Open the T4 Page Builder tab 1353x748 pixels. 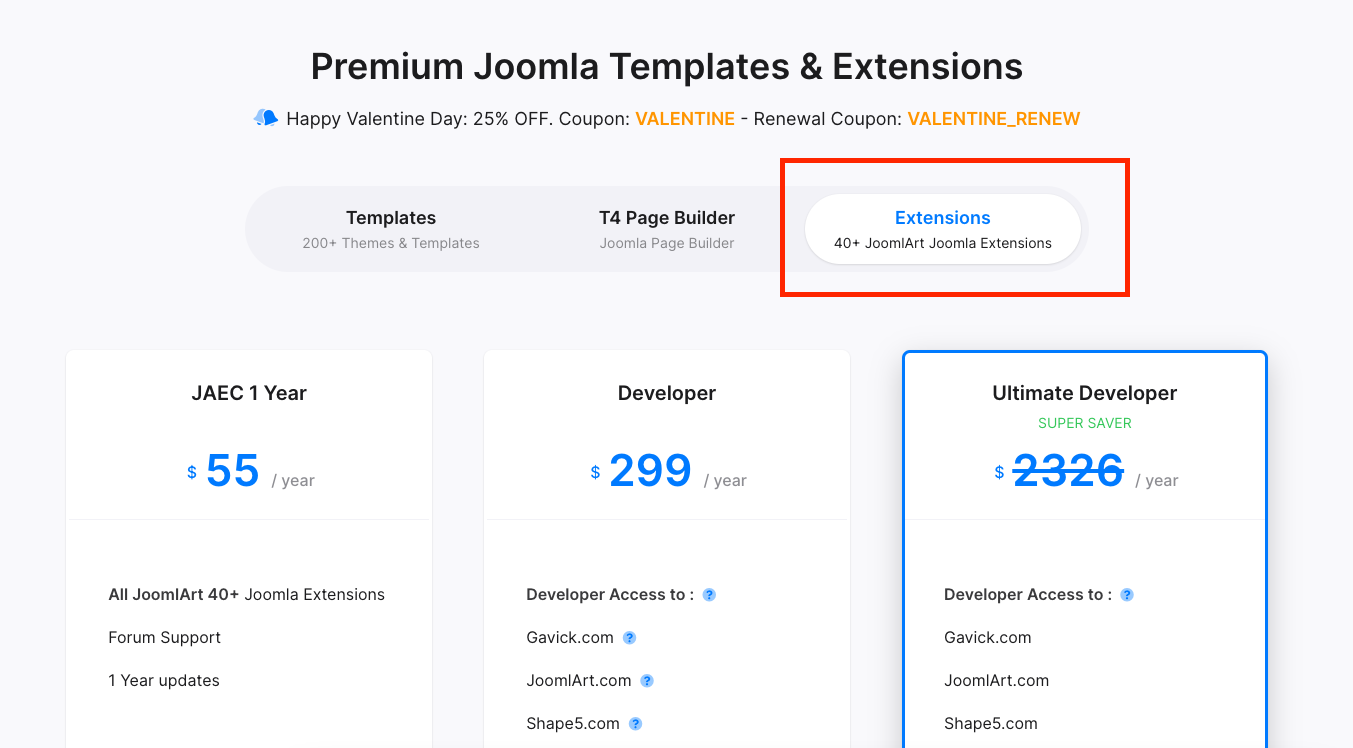coord(667,229)
